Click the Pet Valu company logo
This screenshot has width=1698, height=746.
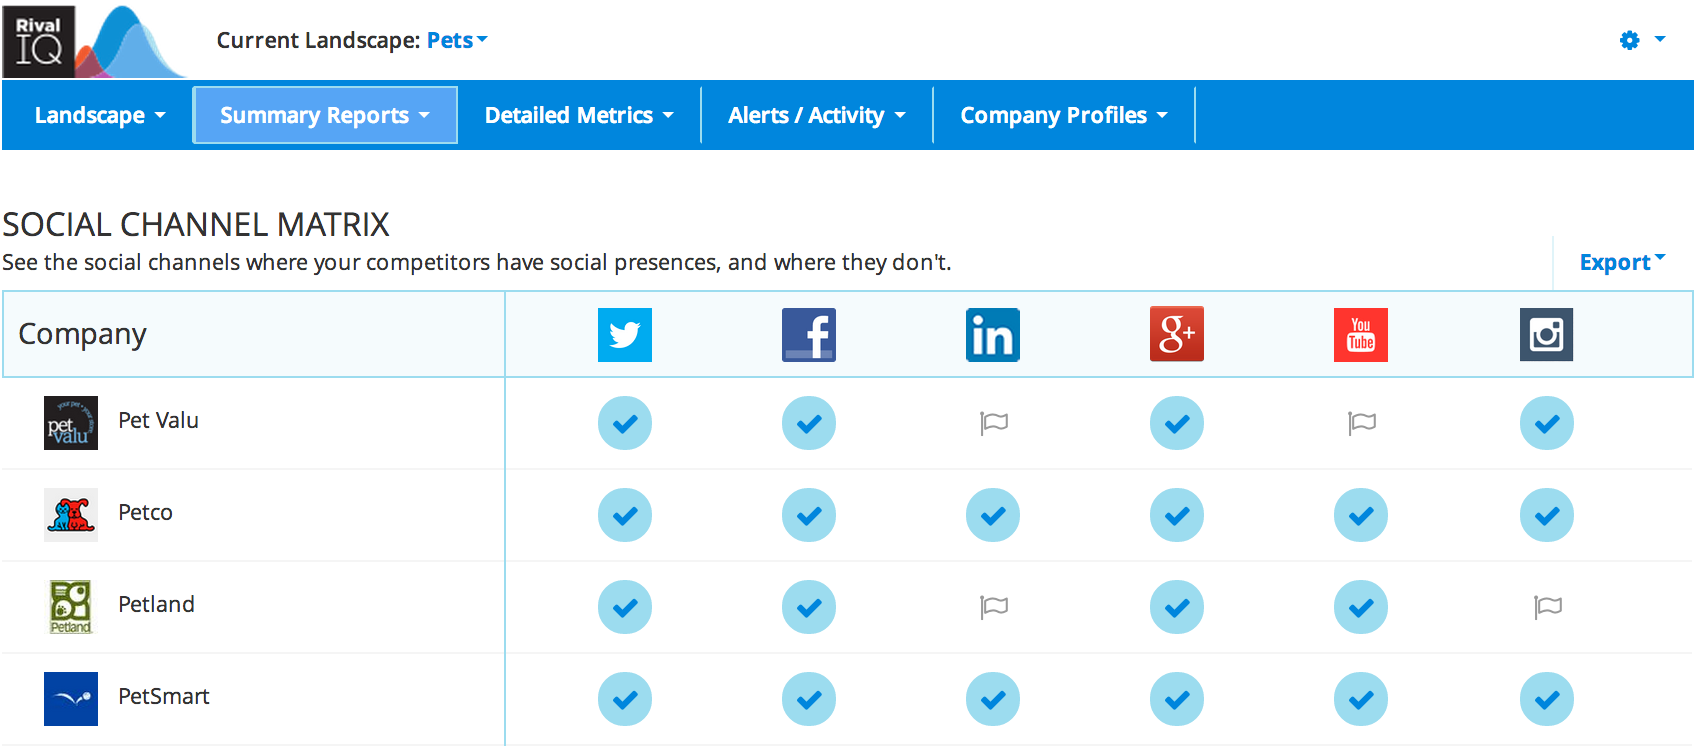71,423
